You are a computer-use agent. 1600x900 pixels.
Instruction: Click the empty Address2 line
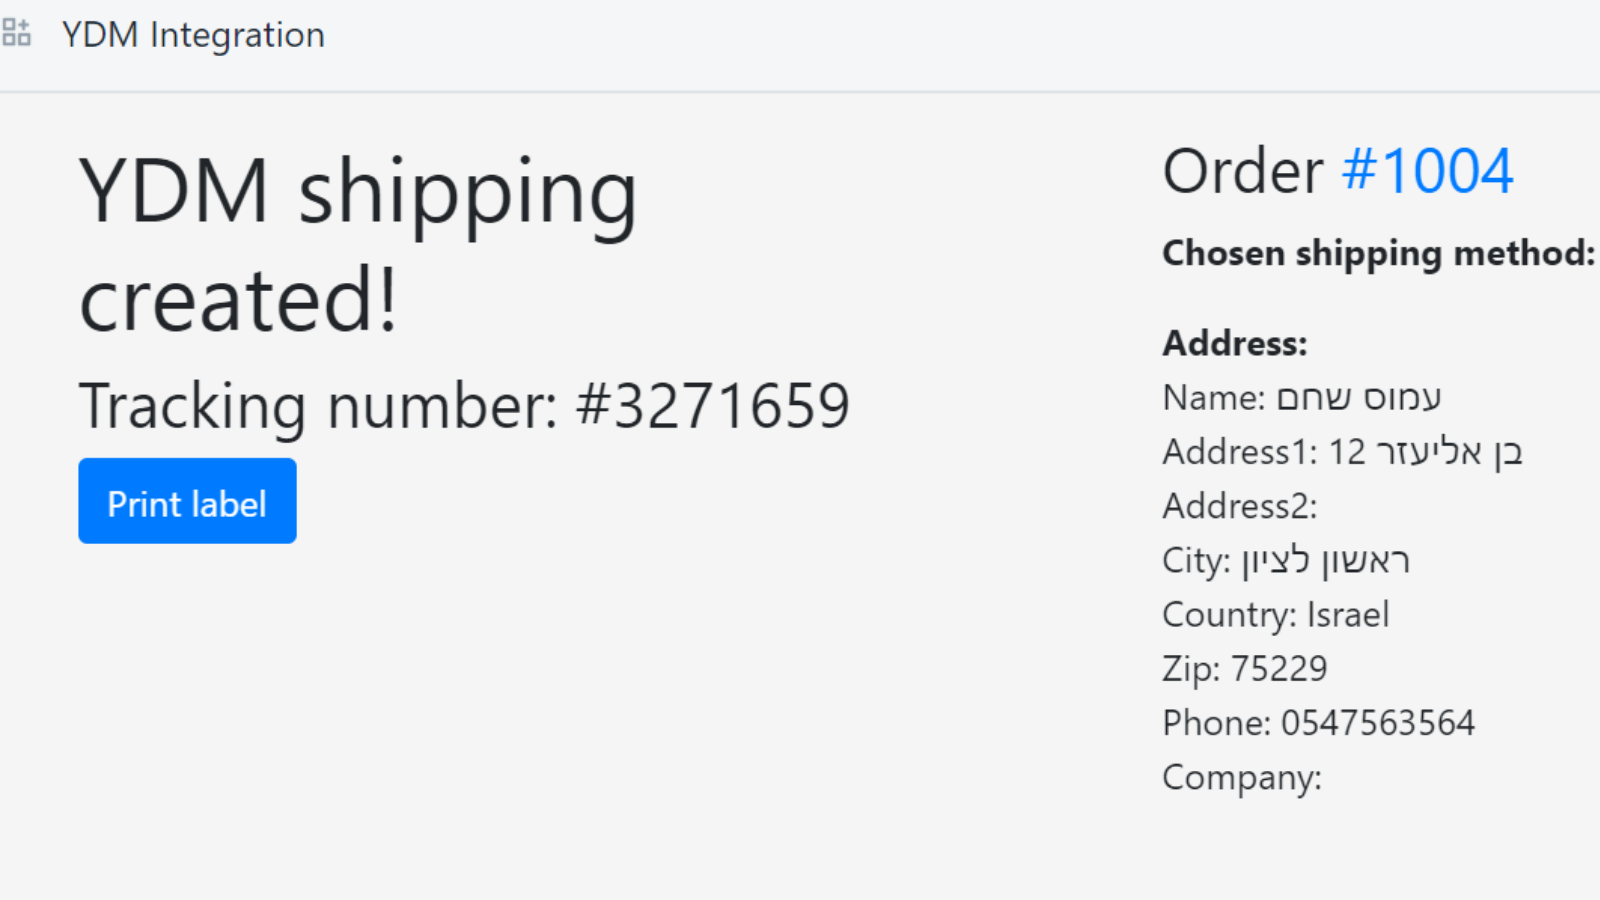(x=1240, y=506)
